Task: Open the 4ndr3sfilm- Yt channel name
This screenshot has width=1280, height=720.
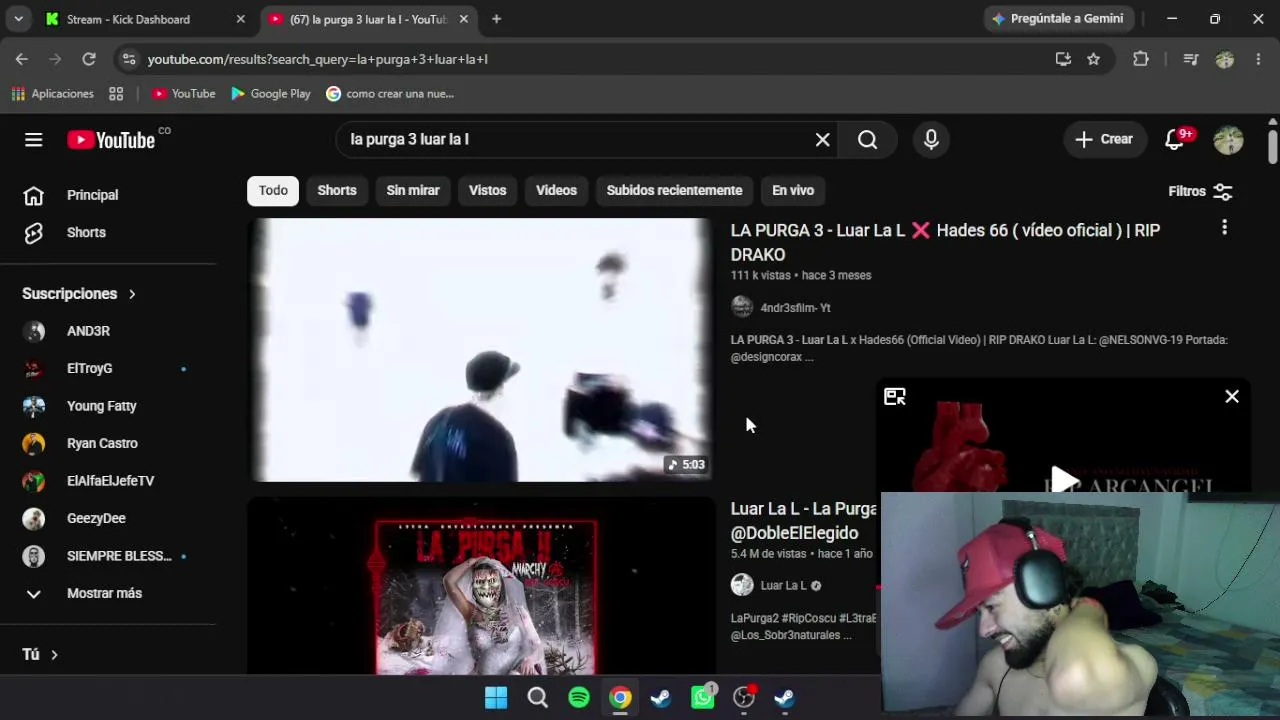Action: tap(795, 308)
